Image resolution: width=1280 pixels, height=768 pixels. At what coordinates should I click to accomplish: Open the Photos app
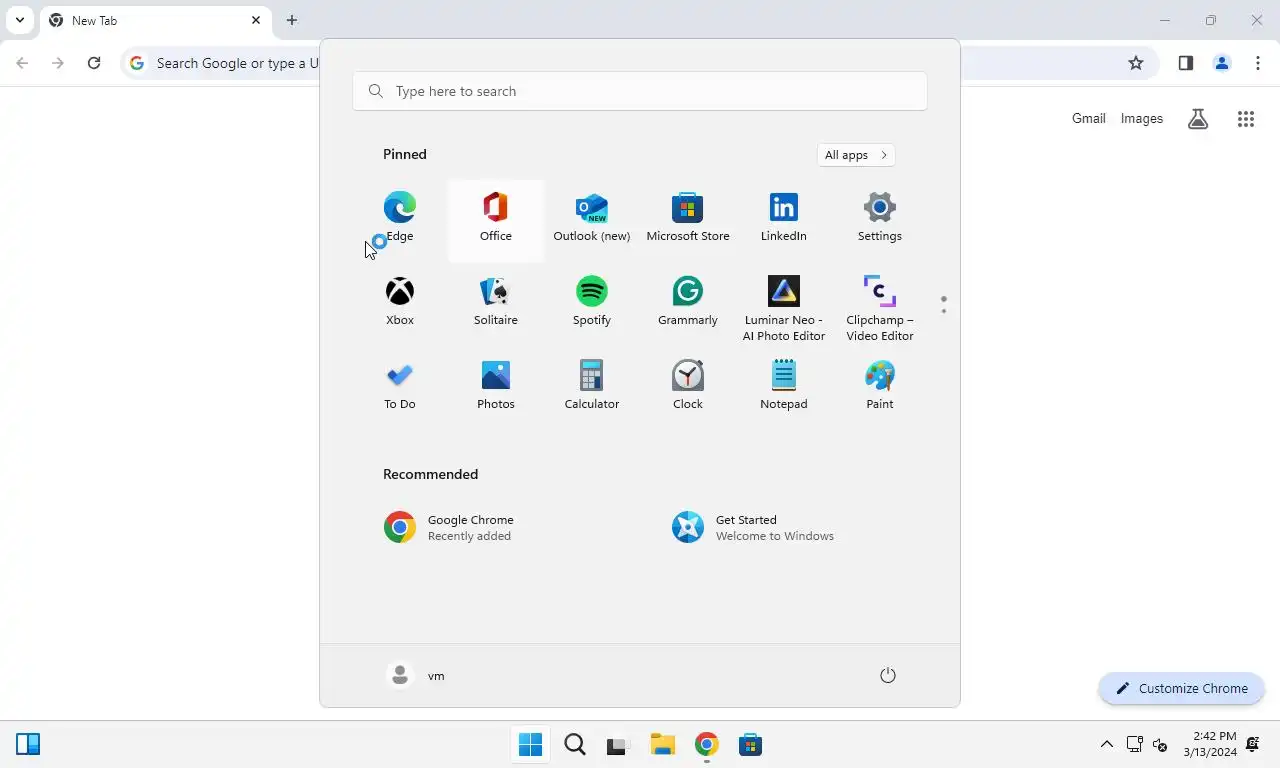tap(495, 386)
